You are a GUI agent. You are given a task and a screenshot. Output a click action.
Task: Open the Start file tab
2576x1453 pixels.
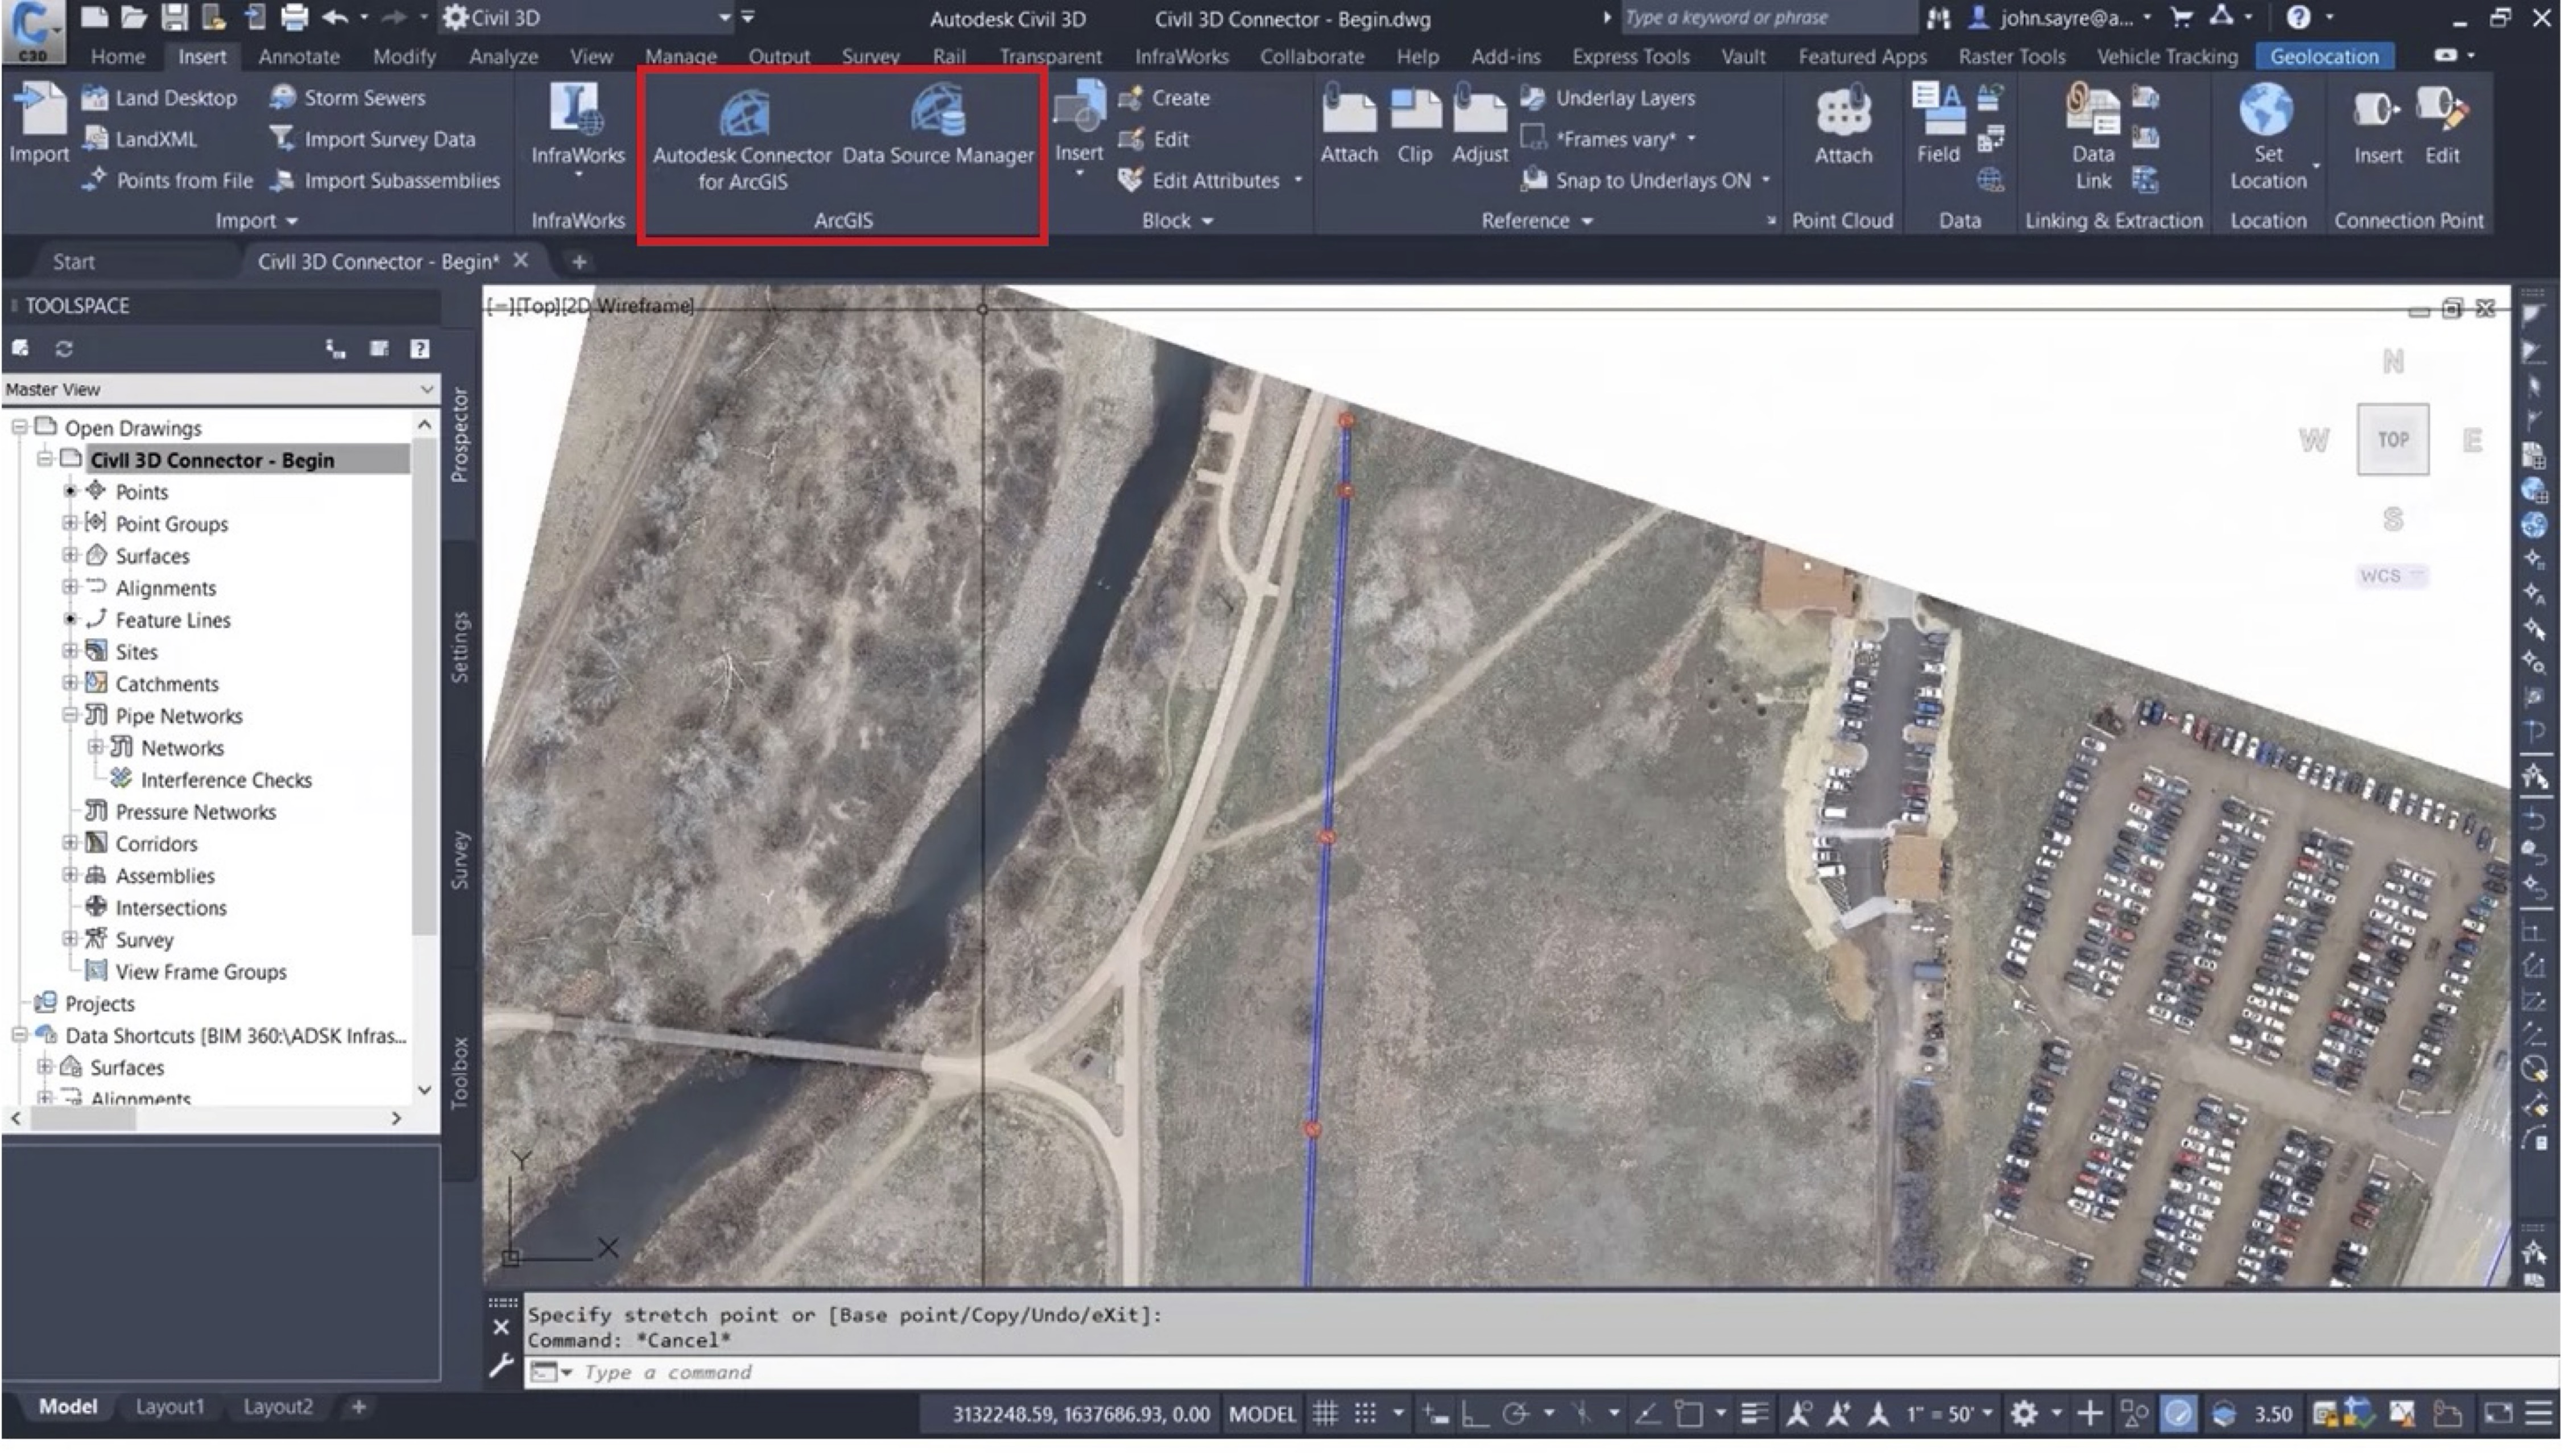[74, 263]
